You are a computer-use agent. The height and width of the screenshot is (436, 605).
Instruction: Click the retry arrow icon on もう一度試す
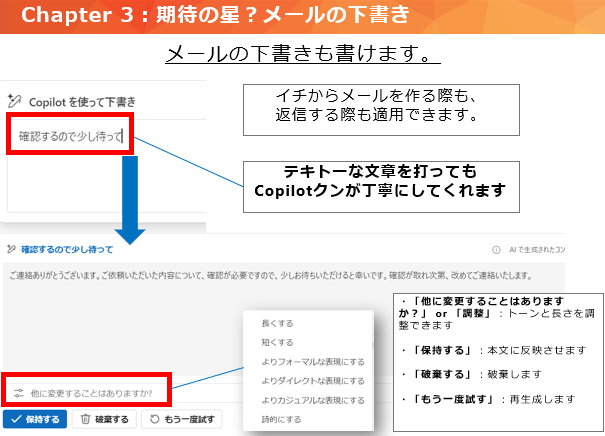pos(154,419)
